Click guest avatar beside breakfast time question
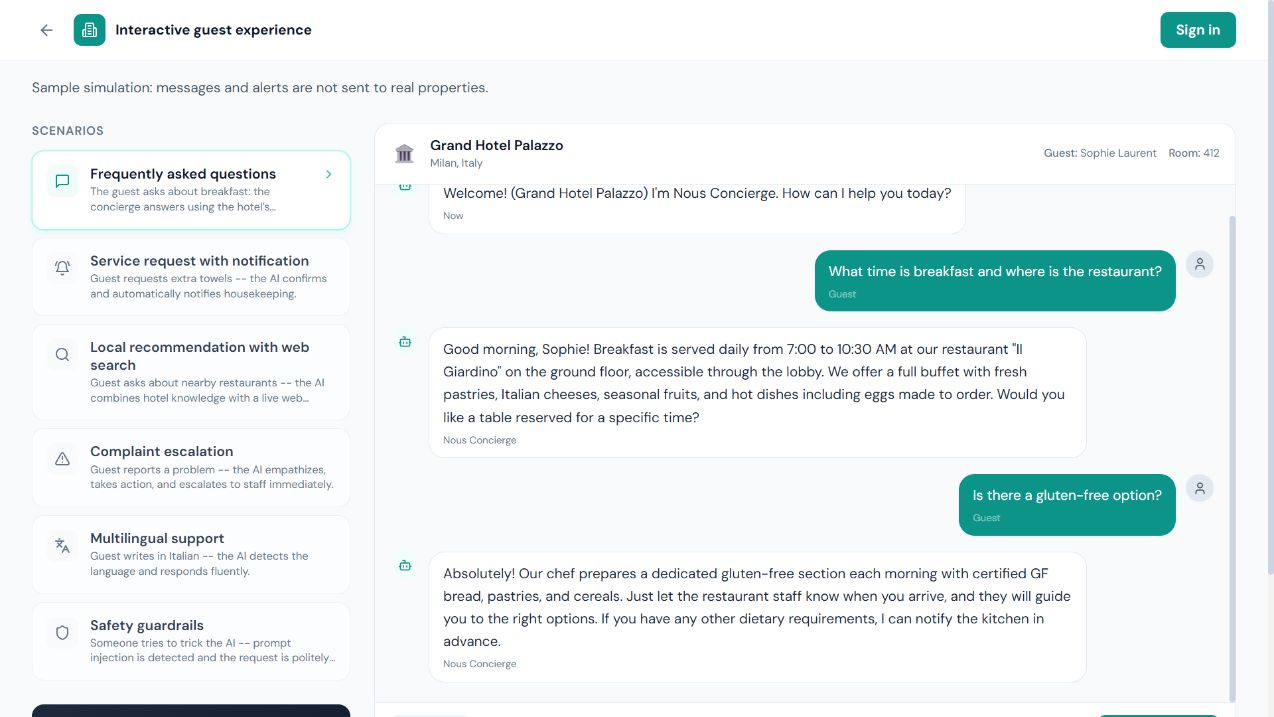This screenshot has height=717, width=1274. tap(1199, 264)
